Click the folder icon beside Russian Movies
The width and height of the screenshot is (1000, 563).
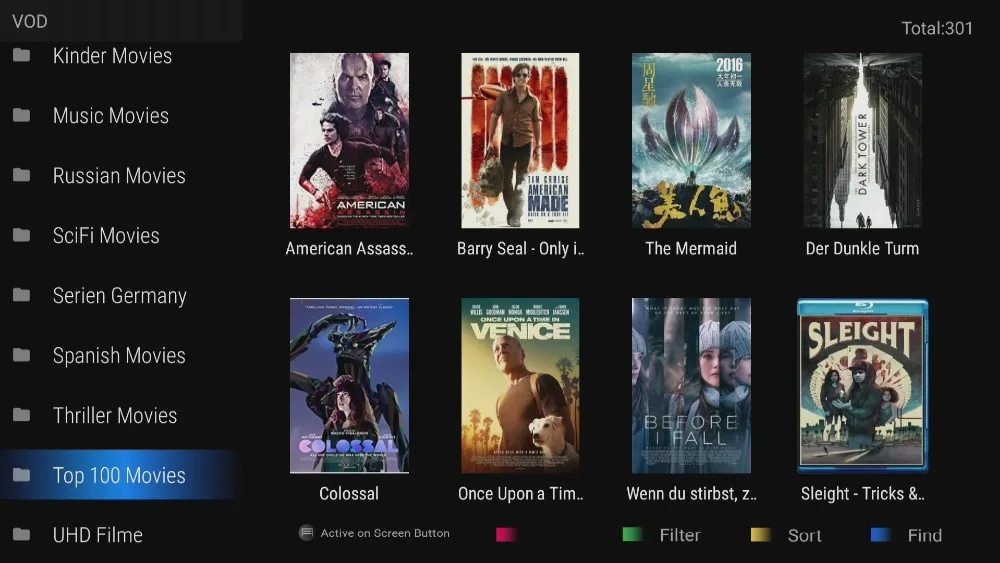pyautogui.click(x=22, y=175)
